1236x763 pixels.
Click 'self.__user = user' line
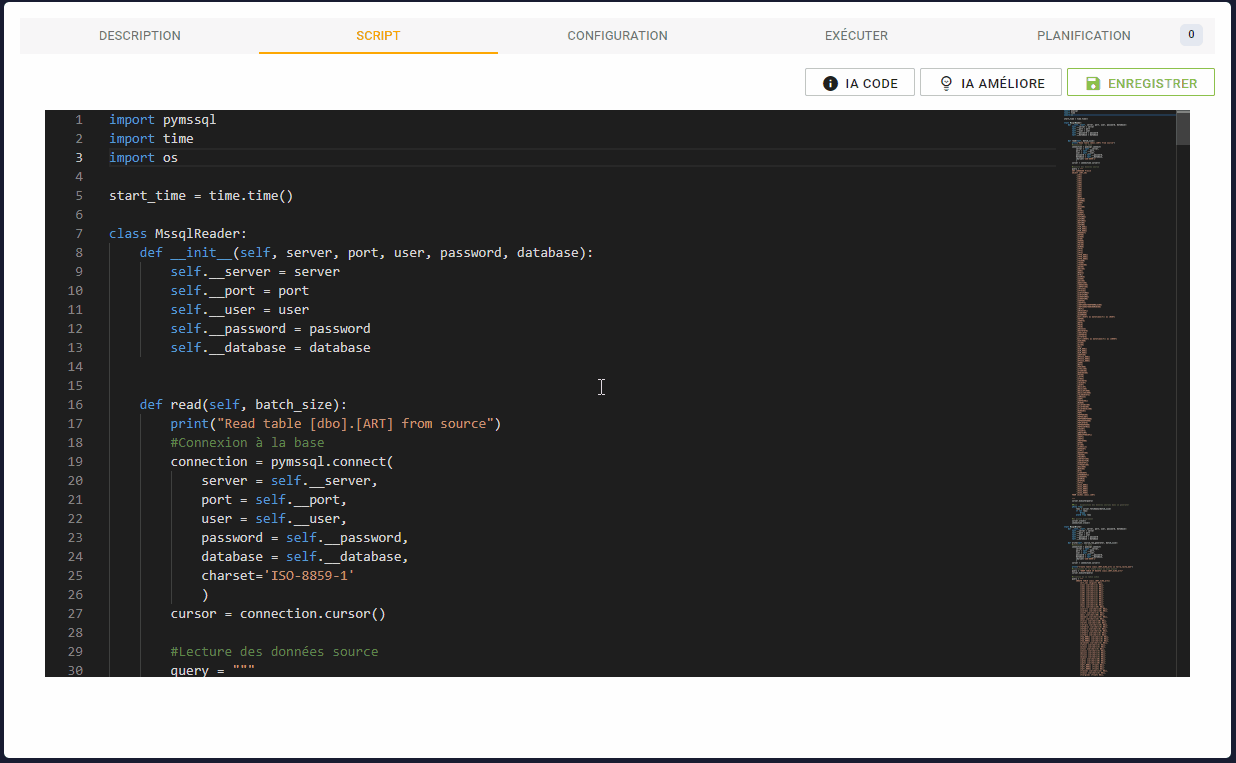point(240,309)
